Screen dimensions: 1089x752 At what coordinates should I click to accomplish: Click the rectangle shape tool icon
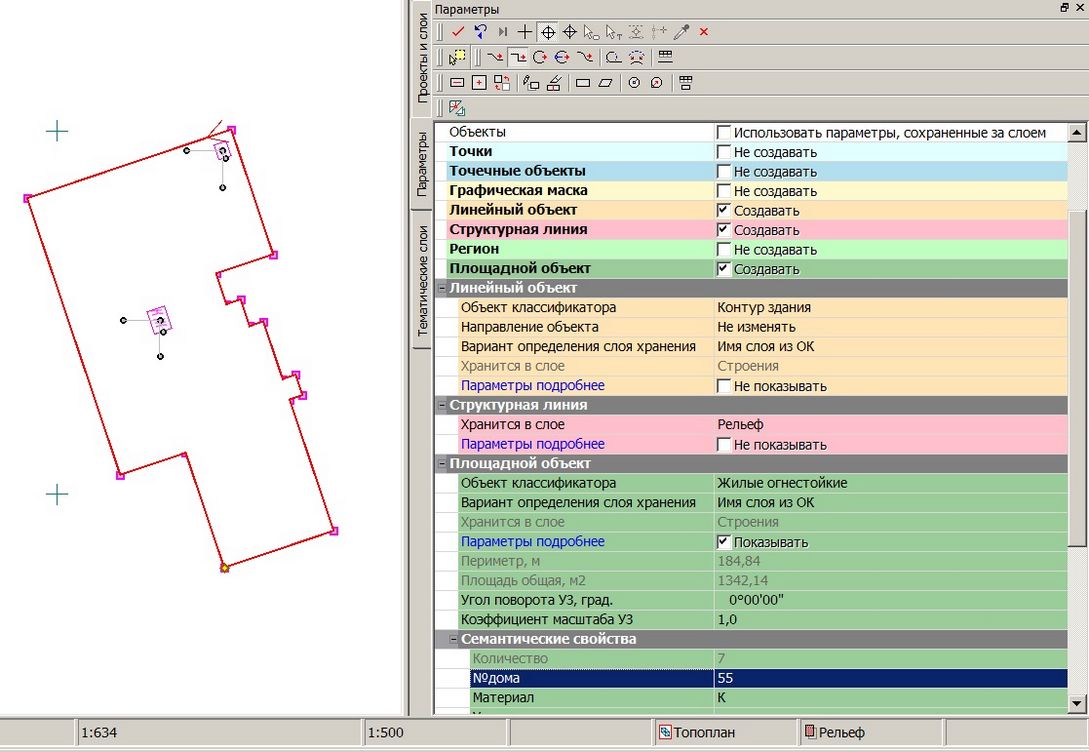pyautogui.click(x=584, y=83)
